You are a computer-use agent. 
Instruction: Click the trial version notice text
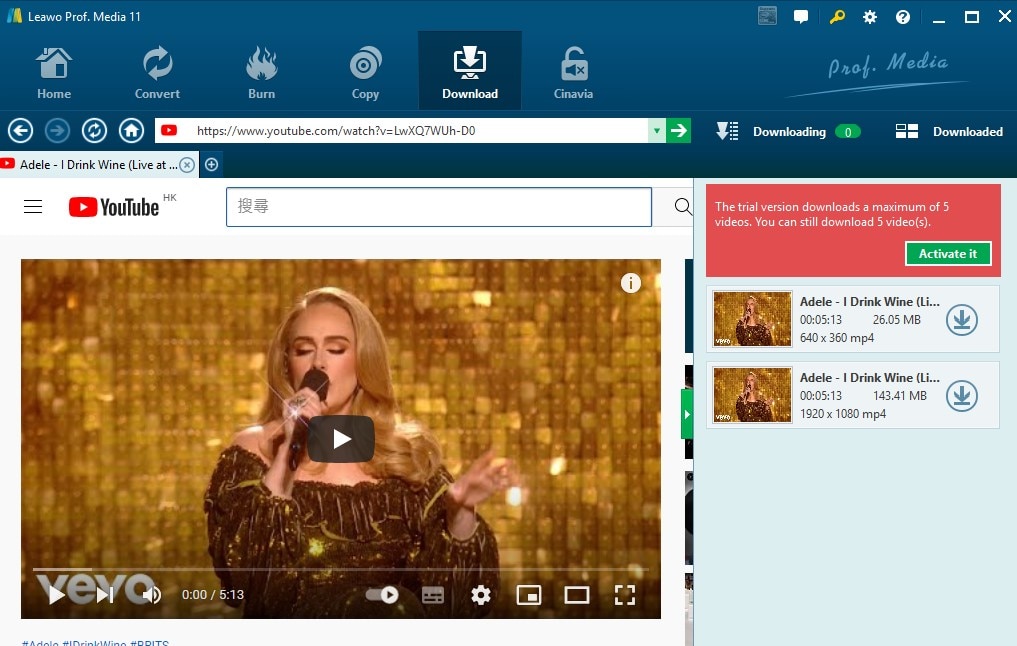coord(832,214)
